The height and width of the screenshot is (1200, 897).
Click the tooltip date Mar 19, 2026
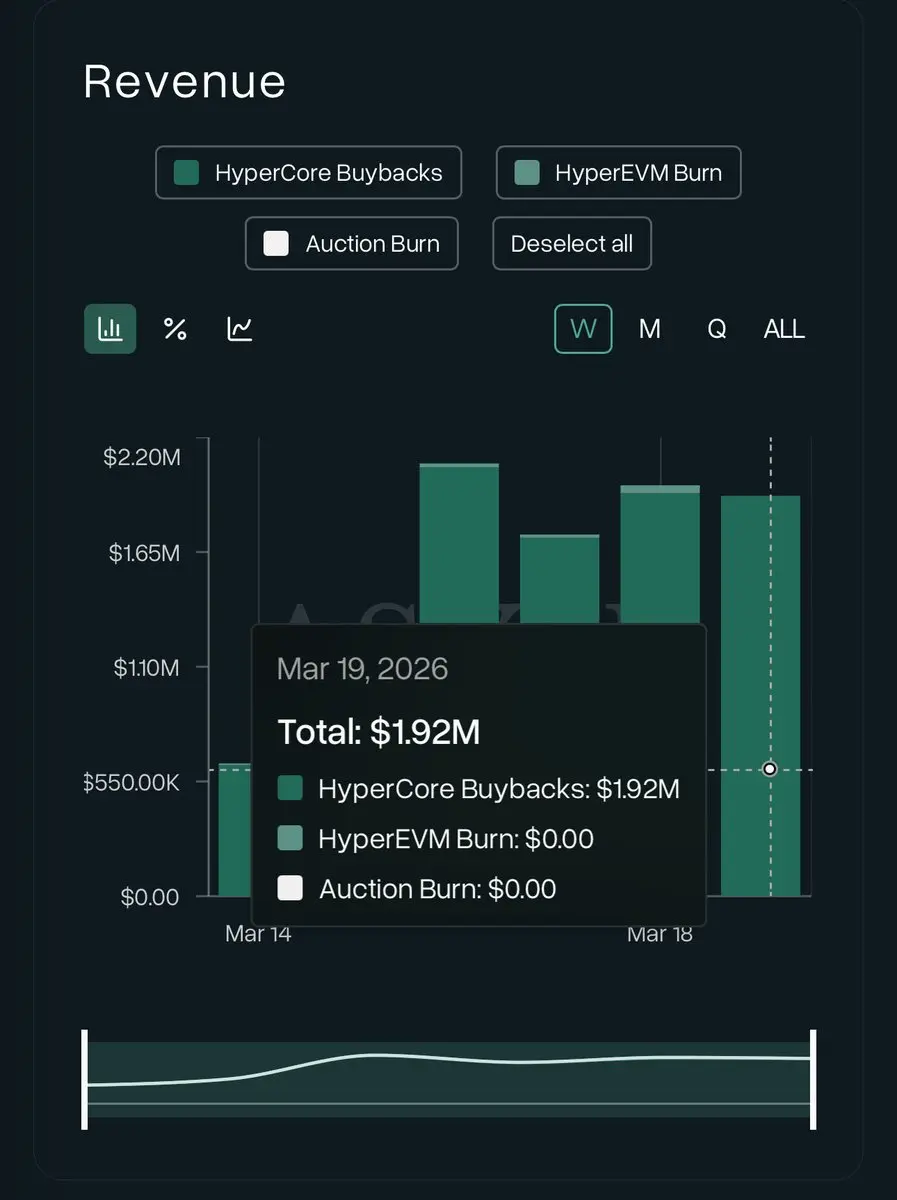pyautogui.click(x=362, y=669)
